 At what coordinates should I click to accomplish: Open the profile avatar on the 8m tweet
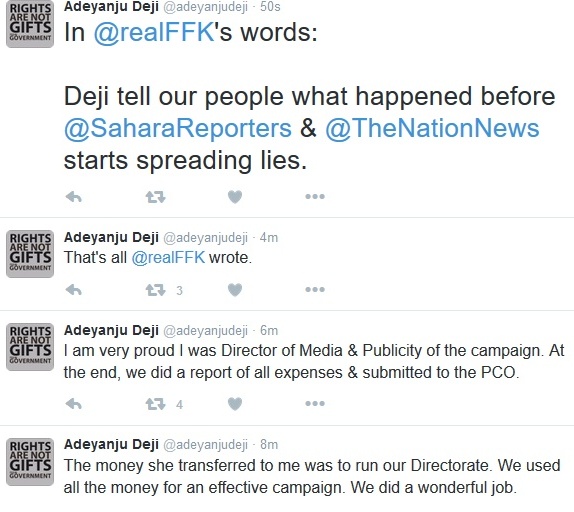click(x=30, y=462)
